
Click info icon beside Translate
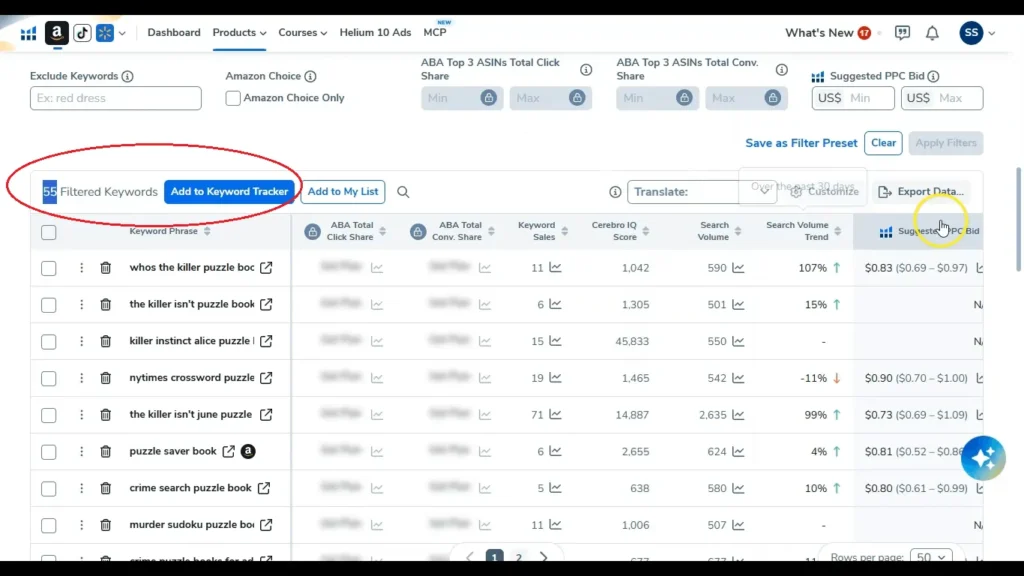615,192
